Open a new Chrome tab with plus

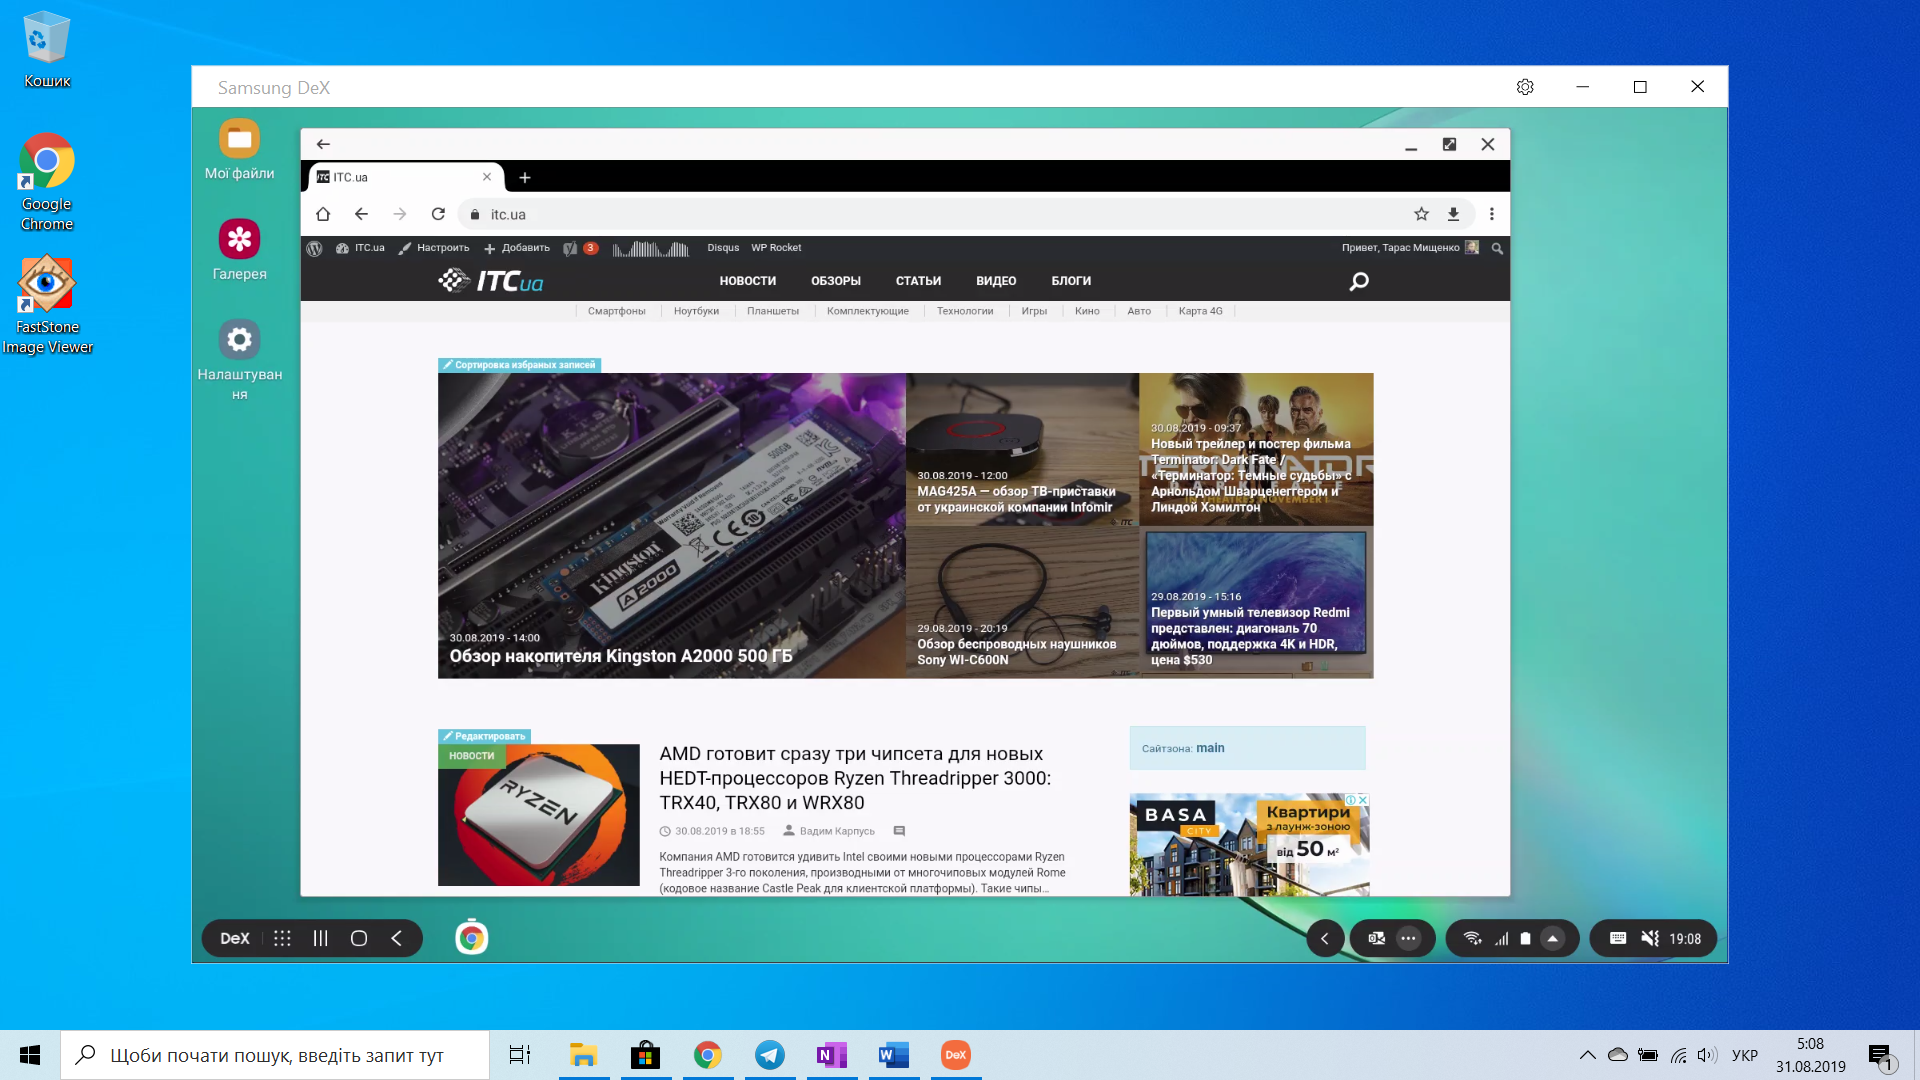pyautogui.click(x=525, y=178)
